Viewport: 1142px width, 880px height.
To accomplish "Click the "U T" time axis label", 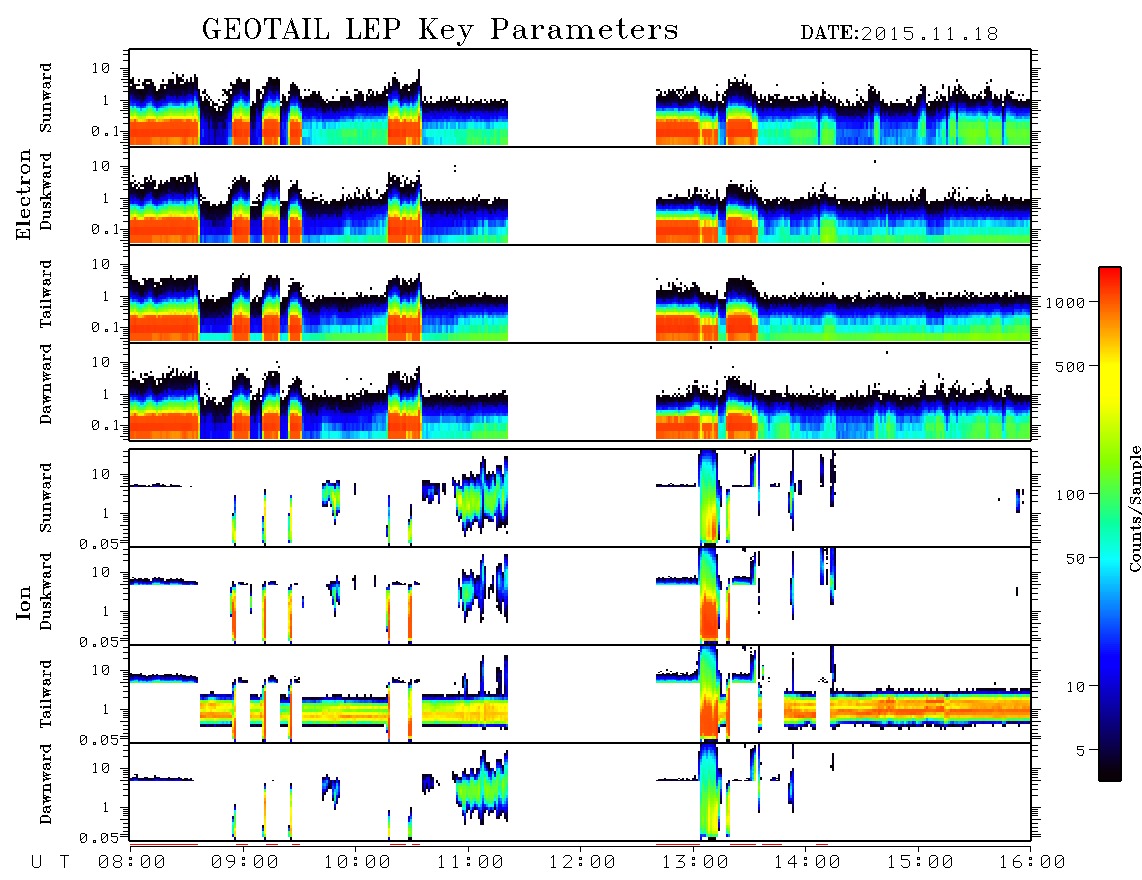I will (x=50, y=863).
